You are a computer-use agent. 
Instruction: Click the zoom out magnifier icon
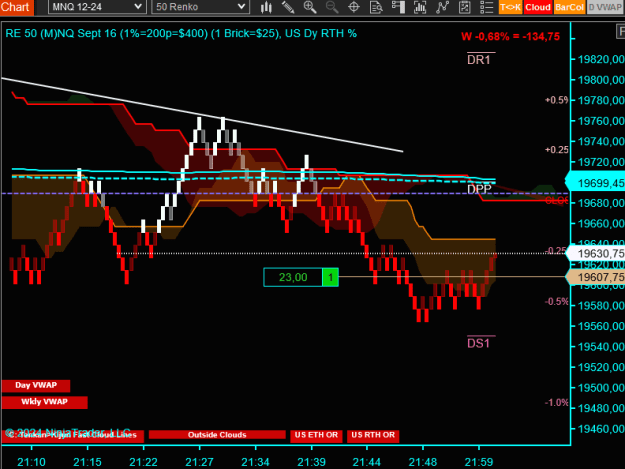coord(332,7)
